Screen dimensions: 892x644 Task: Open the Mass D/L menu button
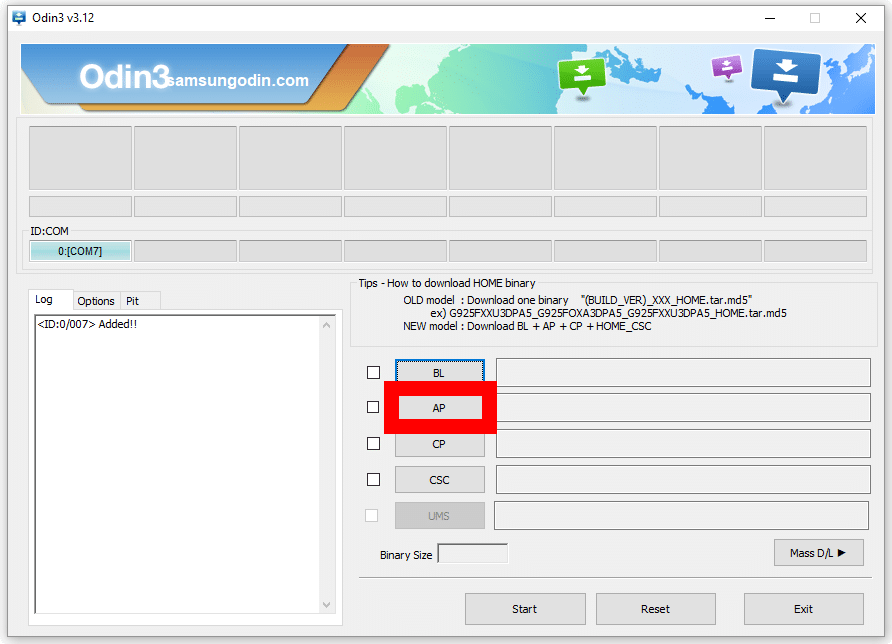819,553
